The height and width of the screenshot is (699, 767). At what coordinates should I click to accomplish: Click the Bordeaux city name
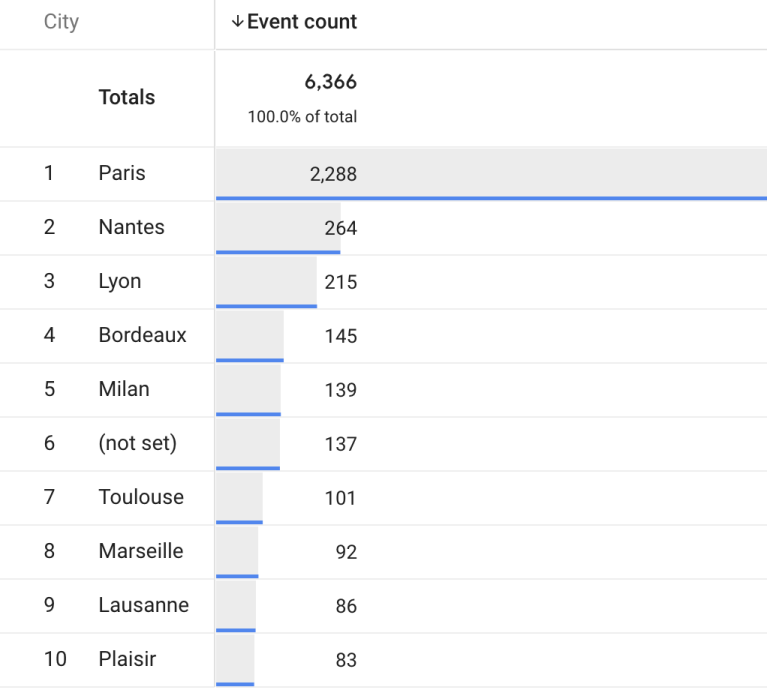(142, 335)
